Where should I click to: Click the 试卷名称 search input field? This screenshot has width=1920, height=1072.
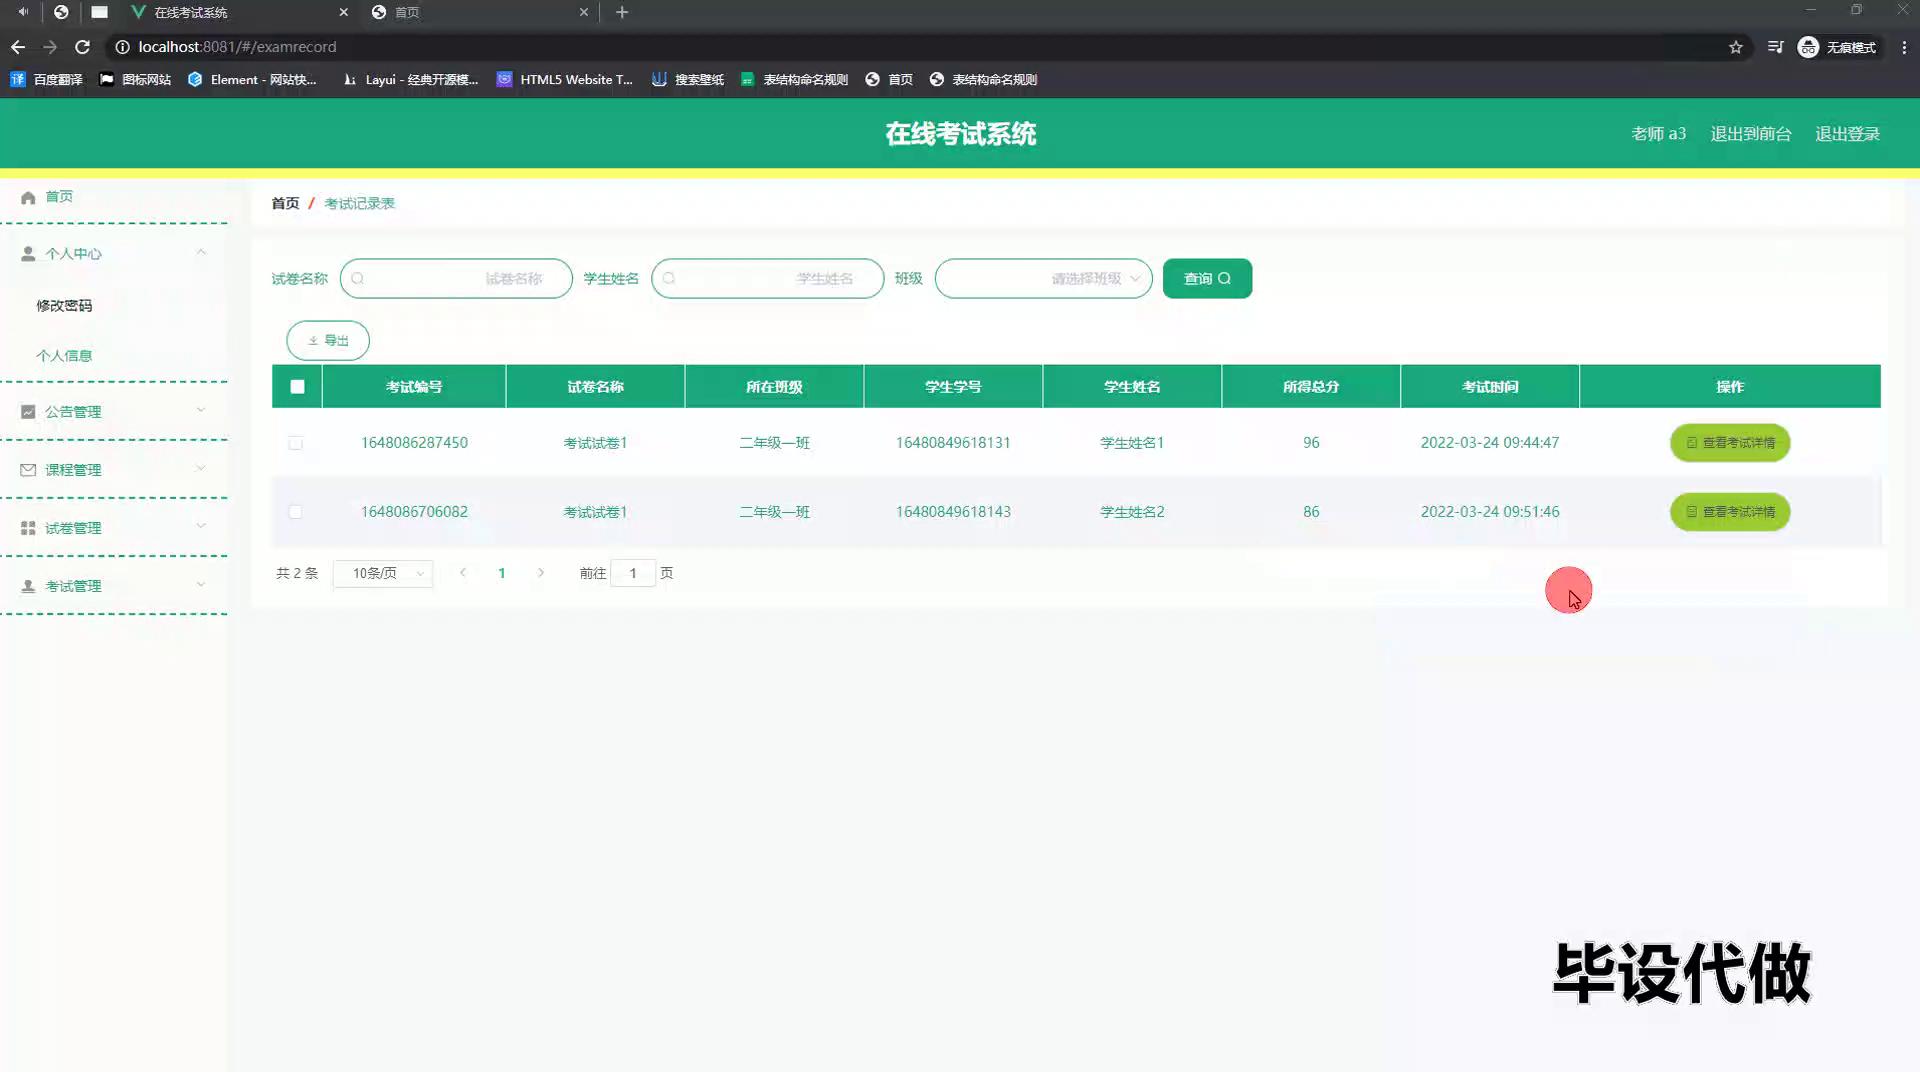(x=456, y=279)
